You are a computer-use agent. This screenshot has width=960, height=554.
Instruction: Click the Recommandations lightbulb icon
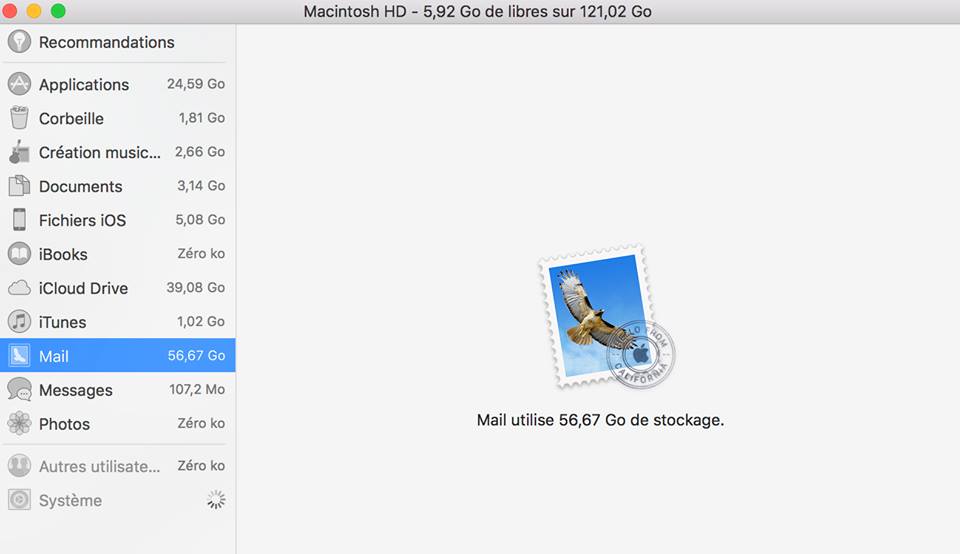19,42
